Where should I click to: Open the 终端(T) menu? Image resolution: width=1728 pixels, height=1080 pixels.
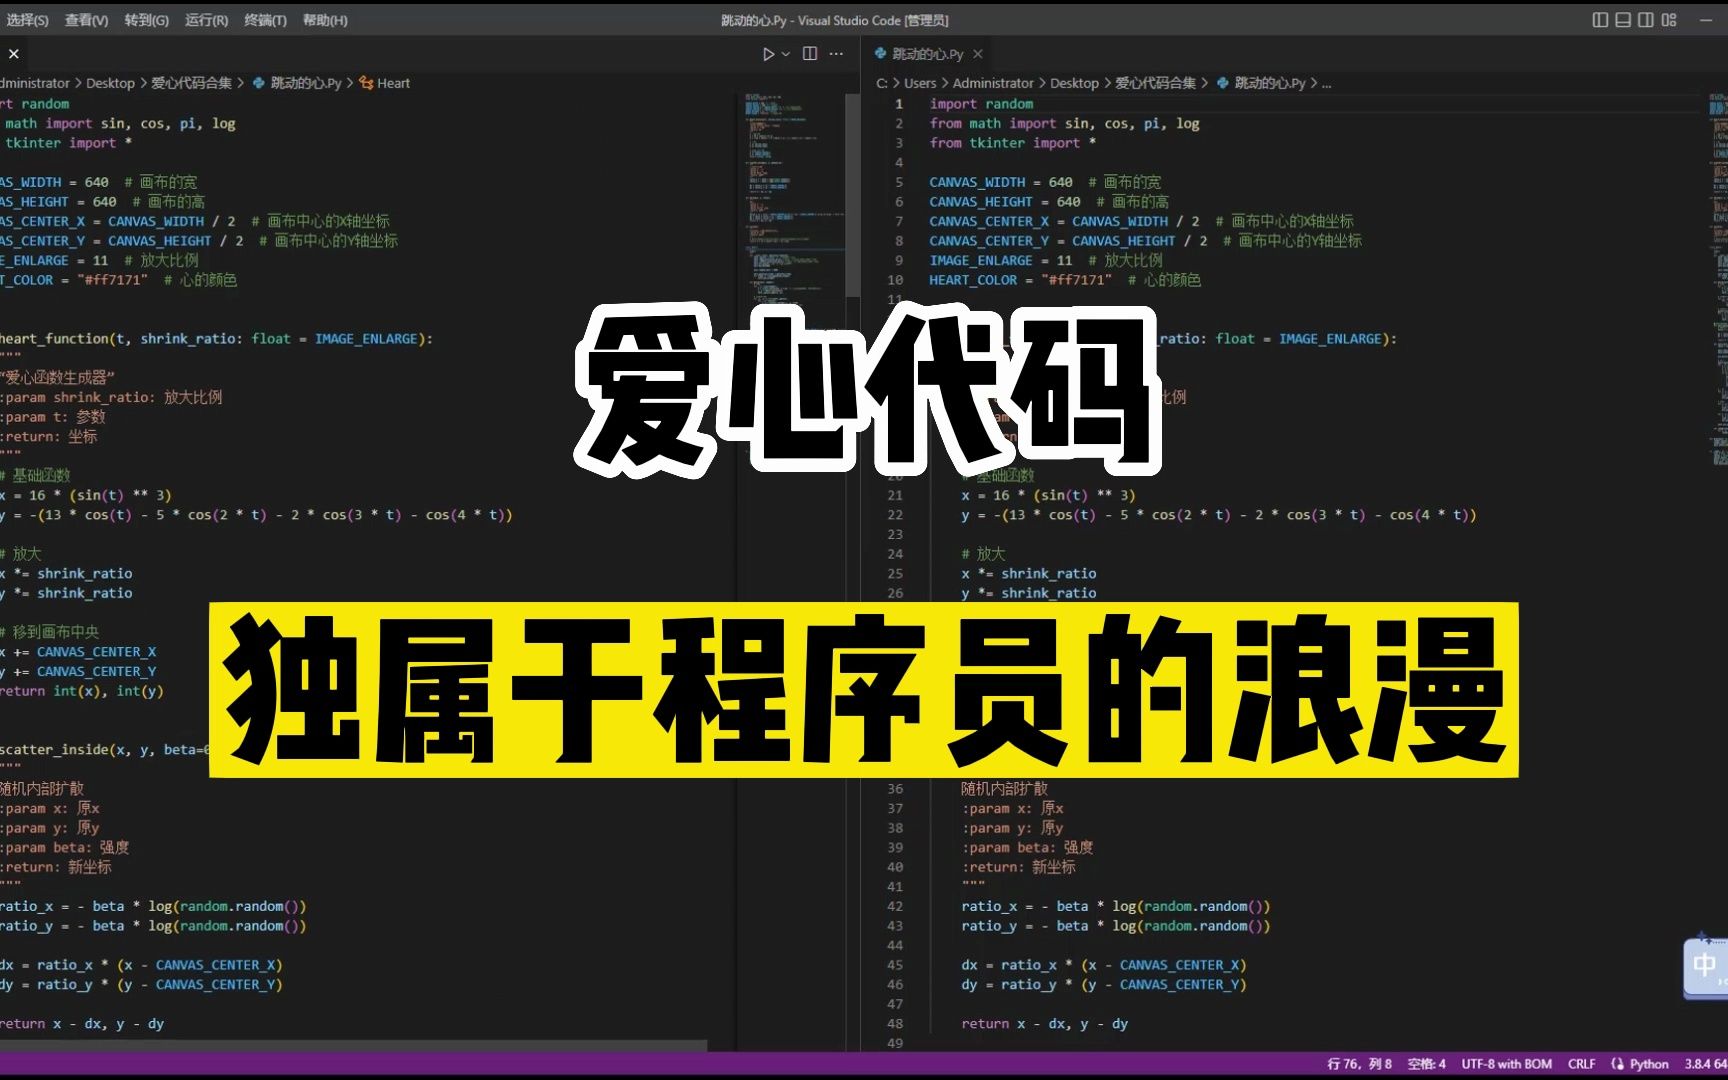(x=263, y=19)
